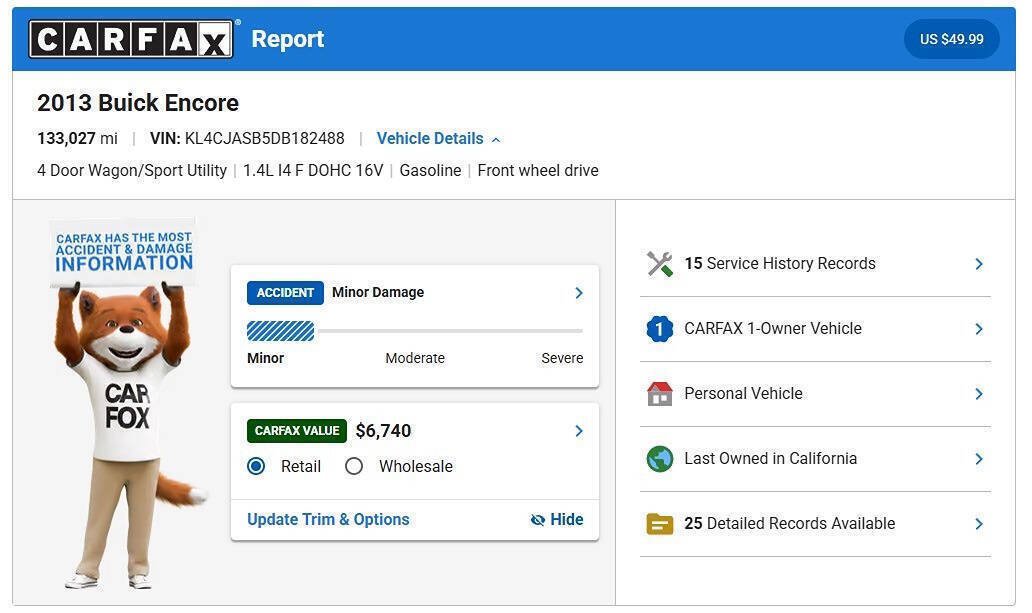Image resolution: width=1032 pixels, height=613 pixels.
Task: Click the fox's accident information sign
Action: (123, 252)
